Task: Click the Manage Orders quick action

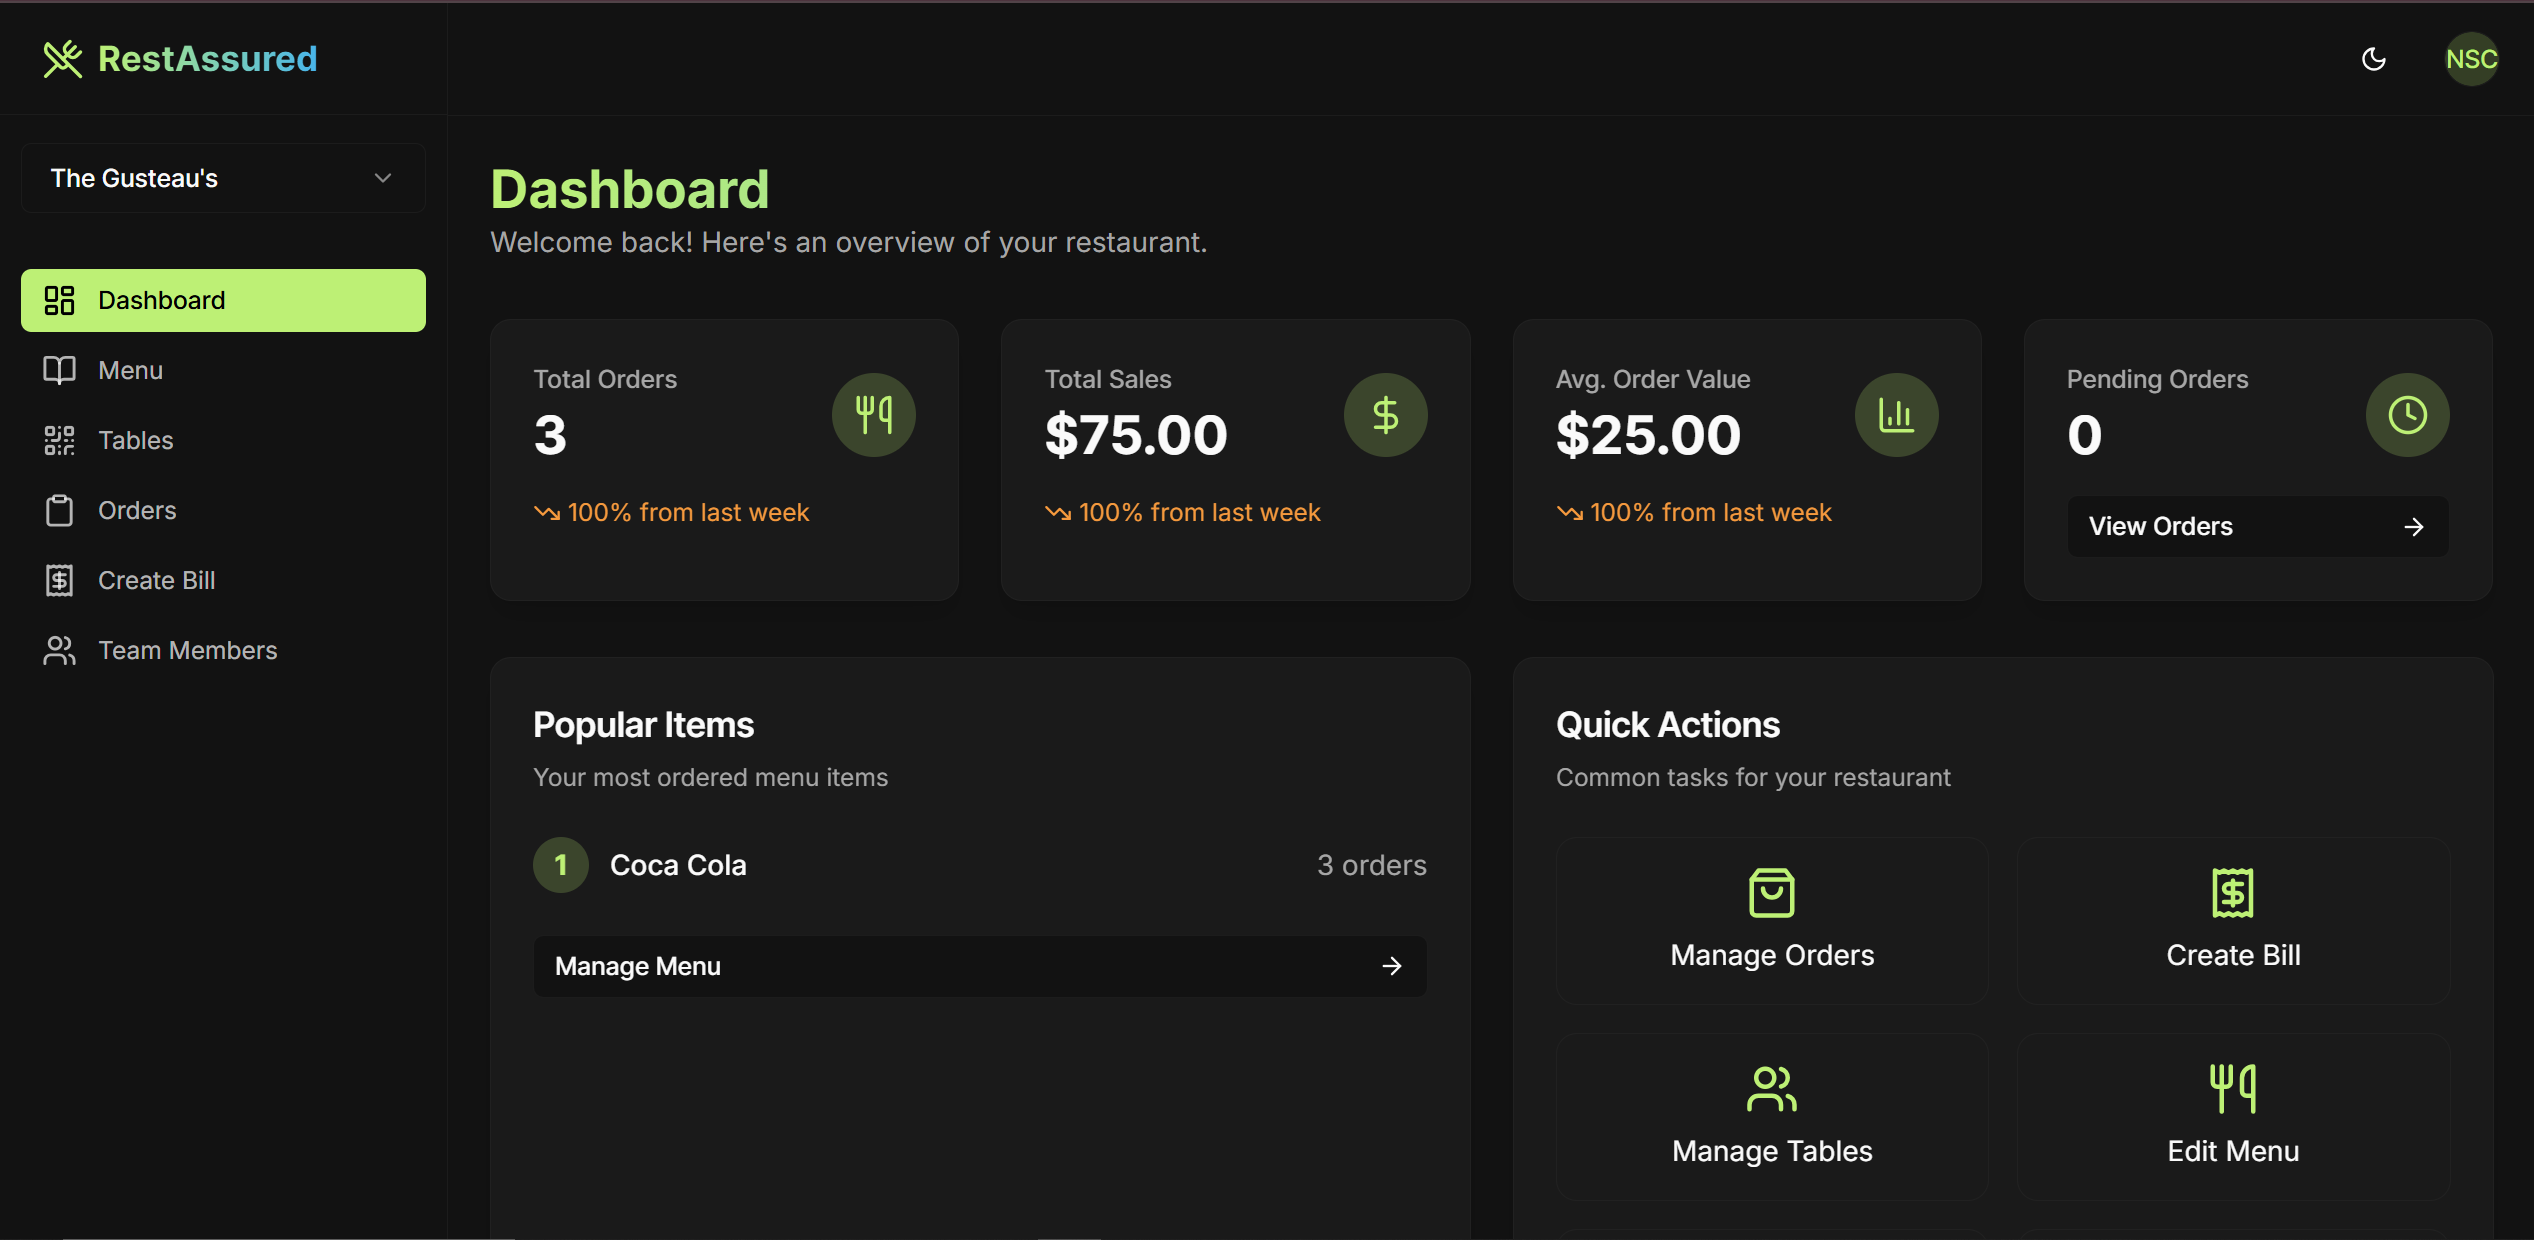Action: coord(1772,921)
